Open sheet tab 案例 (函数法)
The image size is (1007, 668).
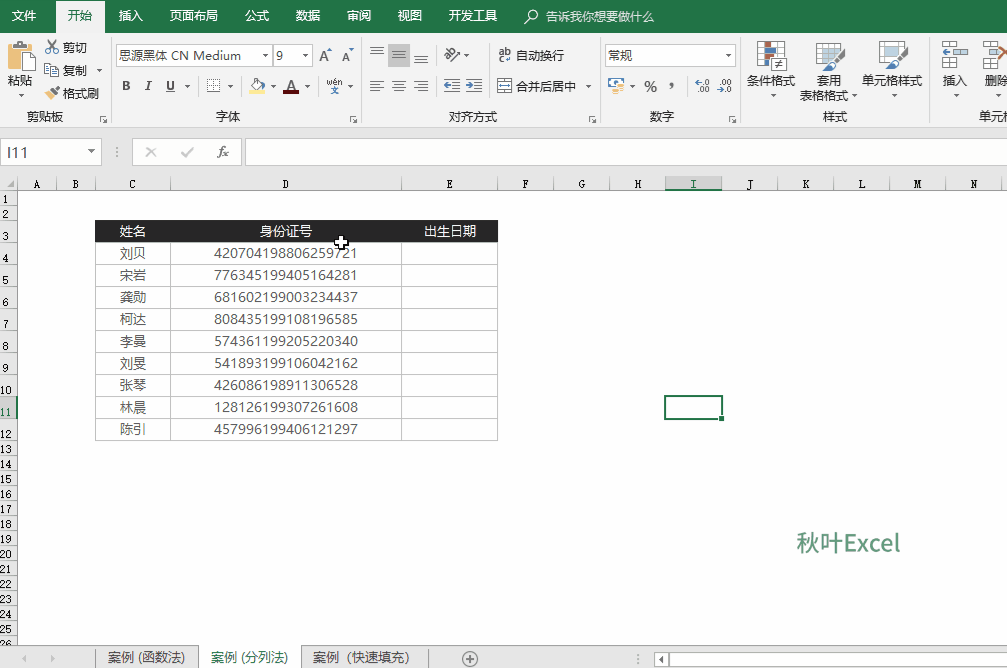point(146,658)
